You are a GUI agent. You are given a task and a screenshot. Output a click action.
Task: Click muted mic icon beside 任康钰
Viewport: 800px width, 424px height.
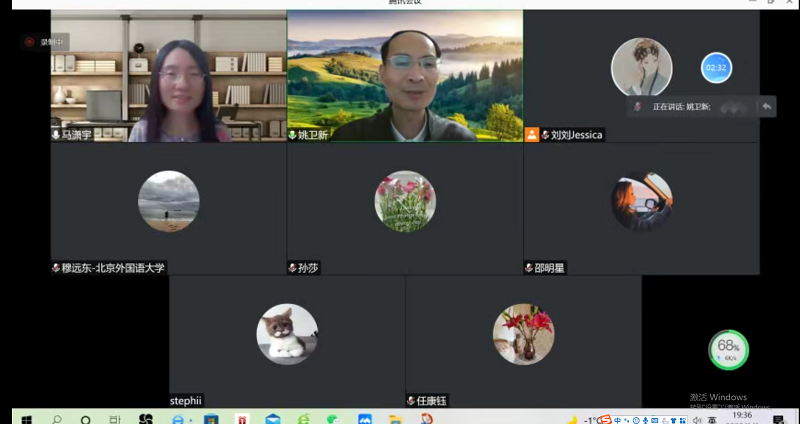click(x=410, y=400)
